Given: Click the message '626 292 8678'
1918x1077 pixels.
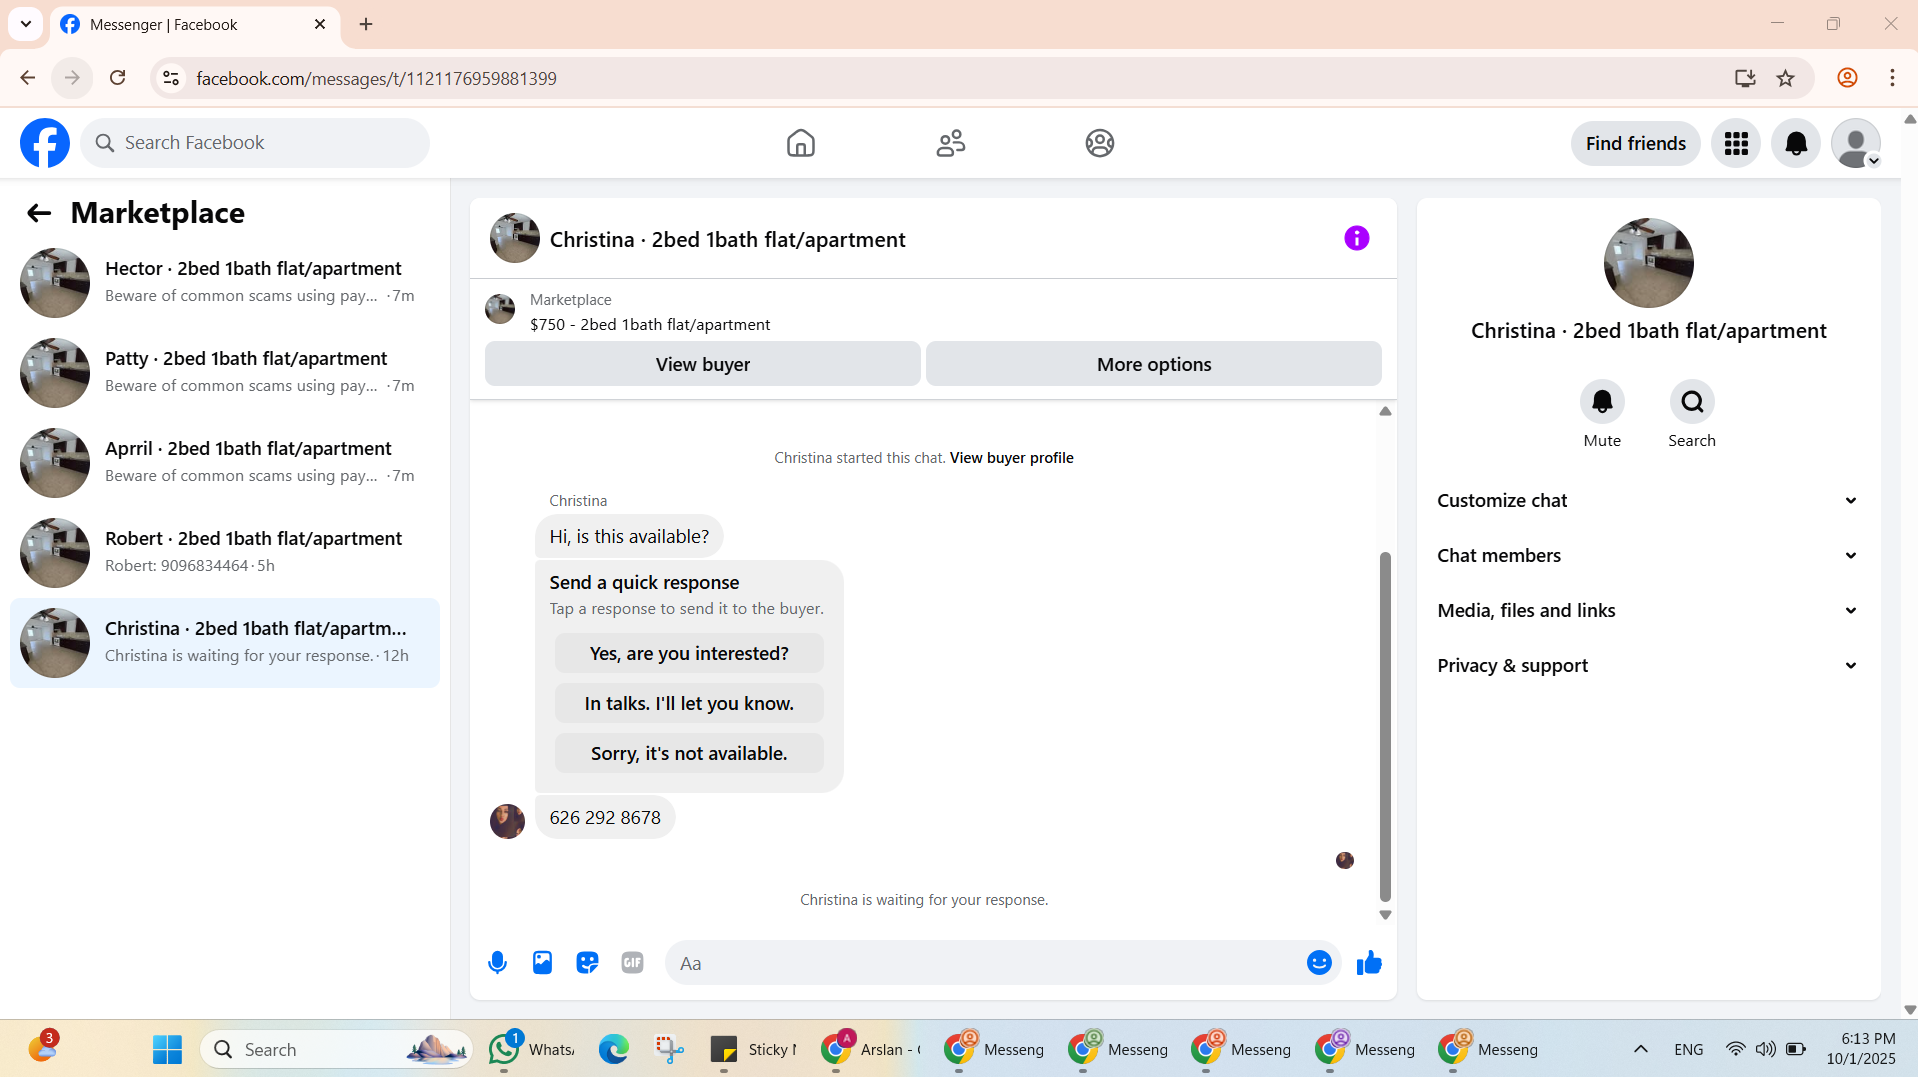Looking at the screenshot, I should pyautogui.click(x=604, y=818).
